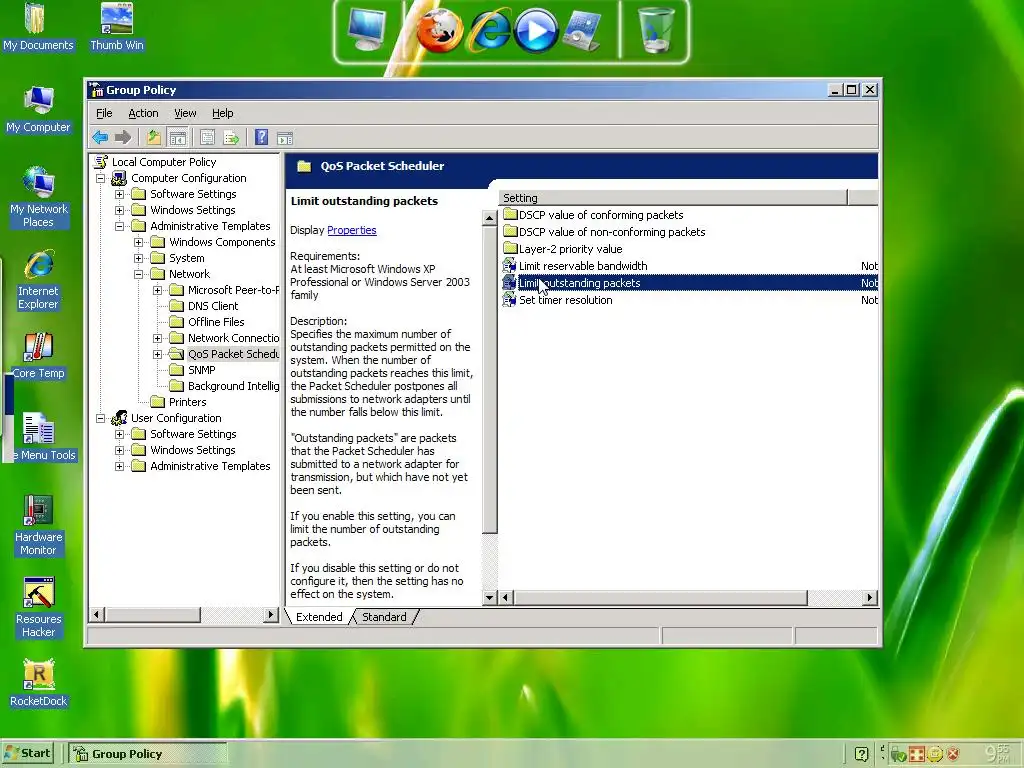The image size is (1024, 768).
Task: Expand the System node
Action: click(138, 258)
